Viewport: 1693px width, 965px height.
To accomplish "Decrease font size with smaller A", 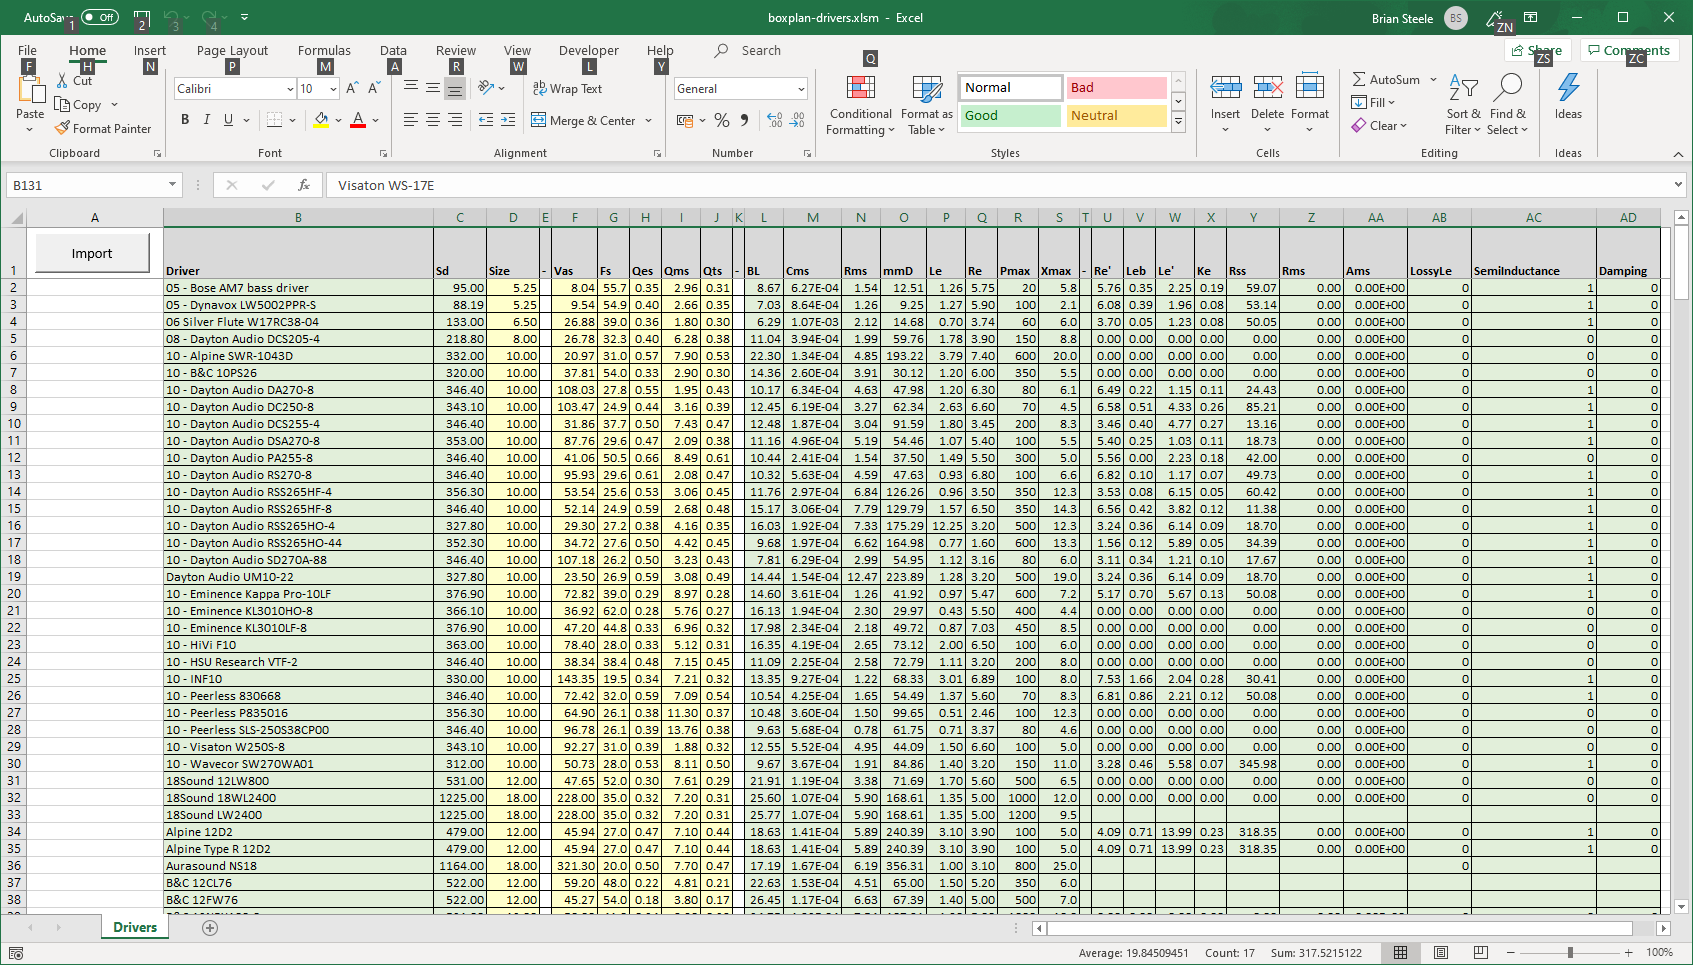I will click(374, 88).
